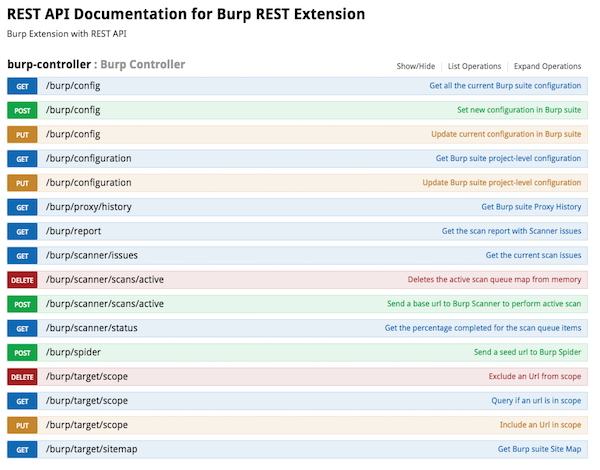Click the POST badge for /burp/spider
600x470 pixels.
tap(22, 352)
